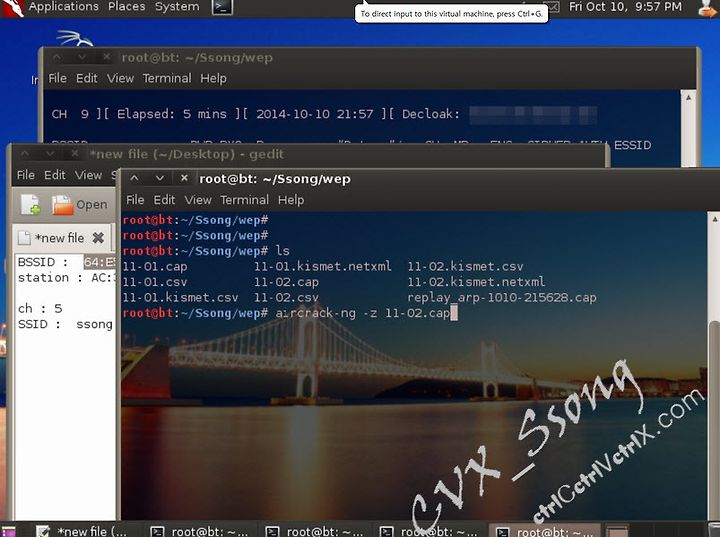The width and height of the screenshot is (720, 537).
Task: Click the down-arrow button in the front terminal title bar
Action: pyautogui.click(x=159, y=178)
